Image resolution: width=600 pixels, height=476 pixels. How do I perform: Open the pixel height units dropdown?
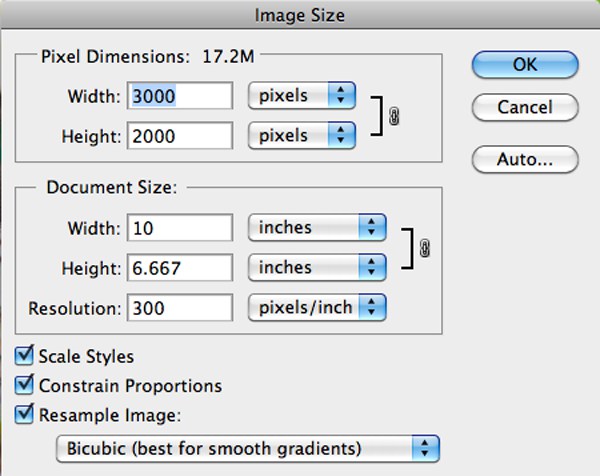click(302, 135)
